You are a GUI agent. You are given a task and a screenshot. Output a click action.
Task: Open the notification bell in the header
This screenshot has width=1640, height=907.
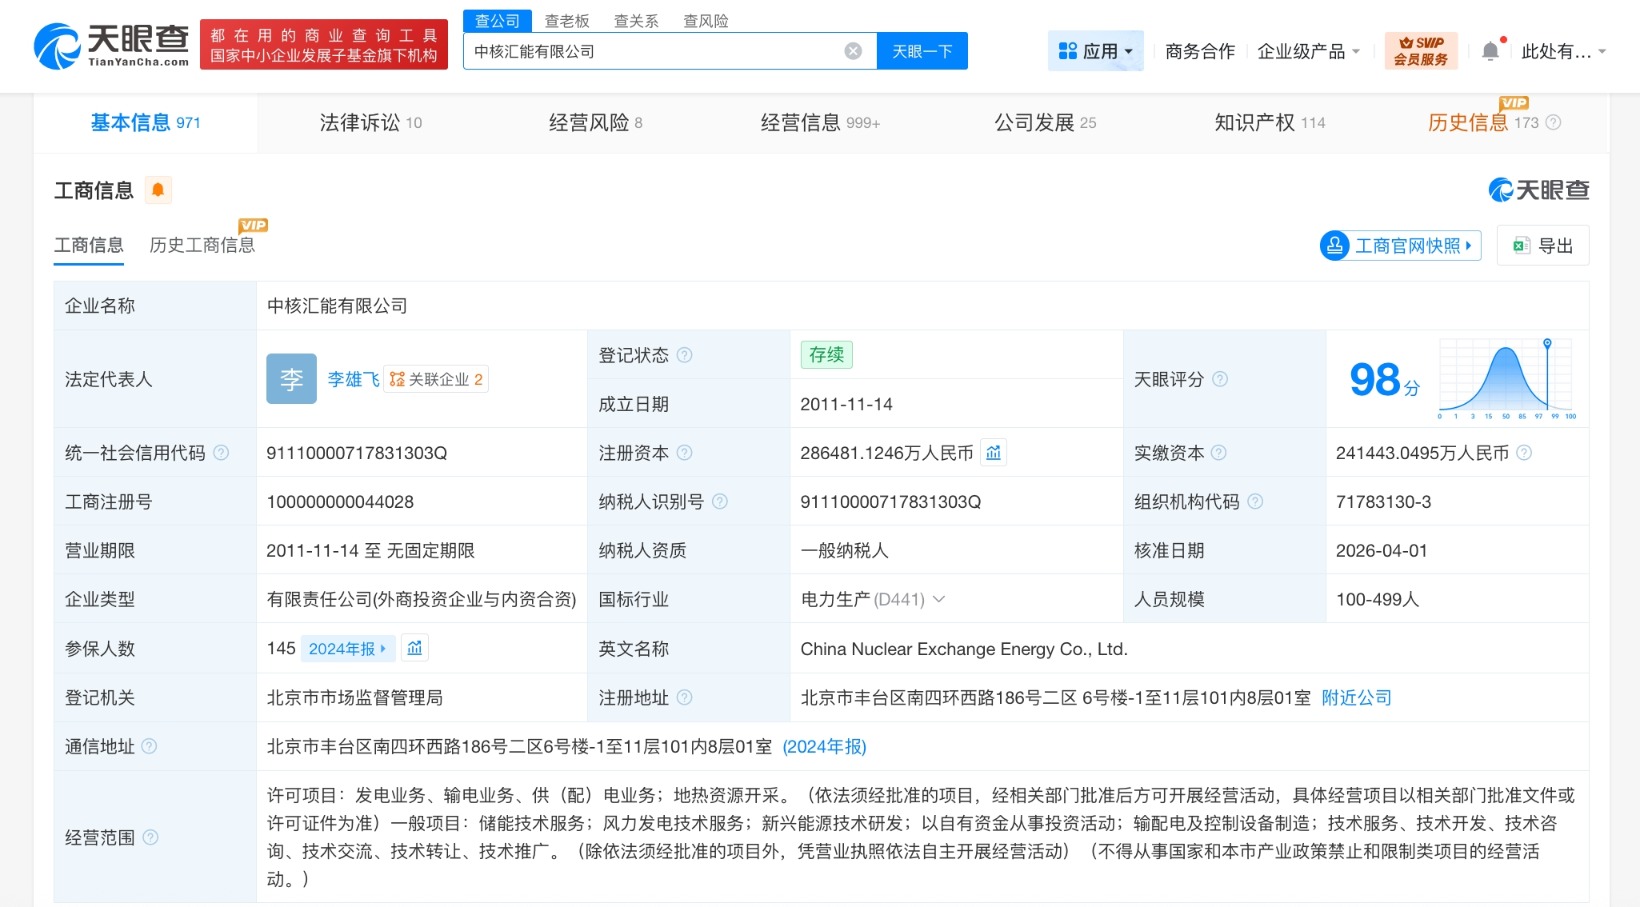point(1490,51)
